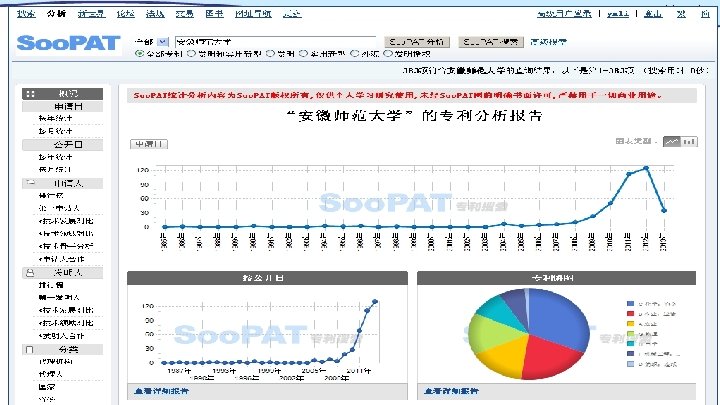Select the 实用新型 radio button
Image resolution: width=720 pixels, height=405 pixels.
(304, 54)
